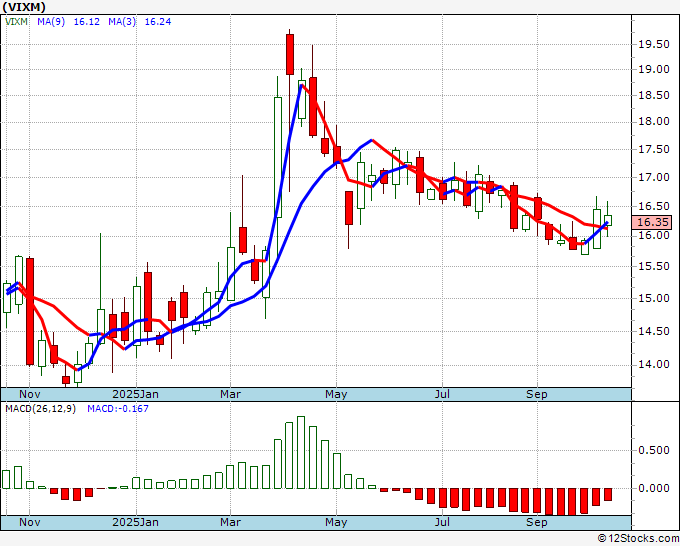Click the highest red candlestick near 19.50
680x546 pixels.
[289, 54]
